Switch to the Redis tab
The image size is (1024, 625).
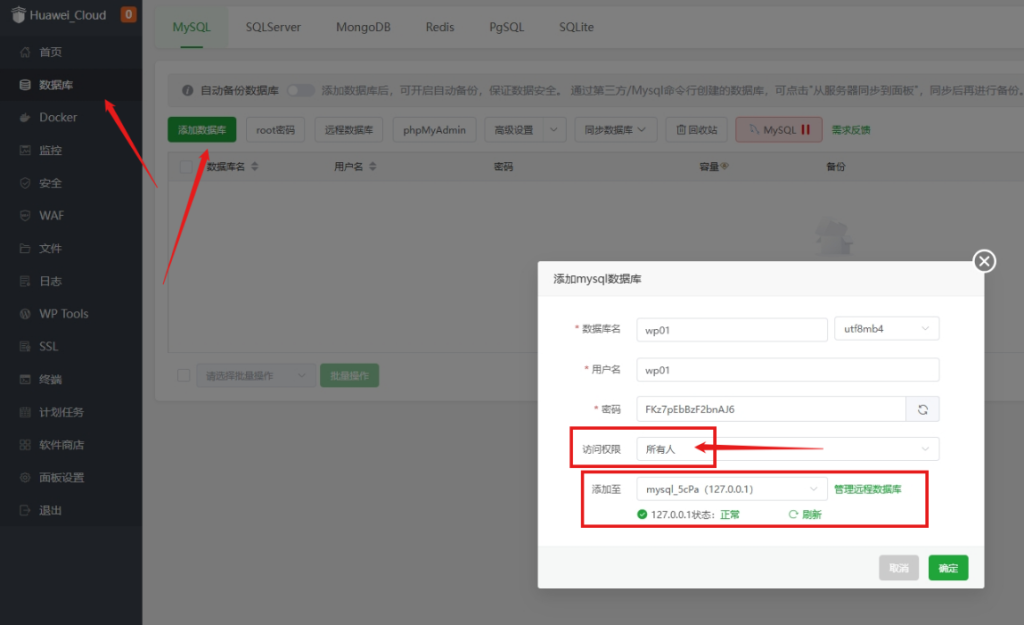coord(440,27)
